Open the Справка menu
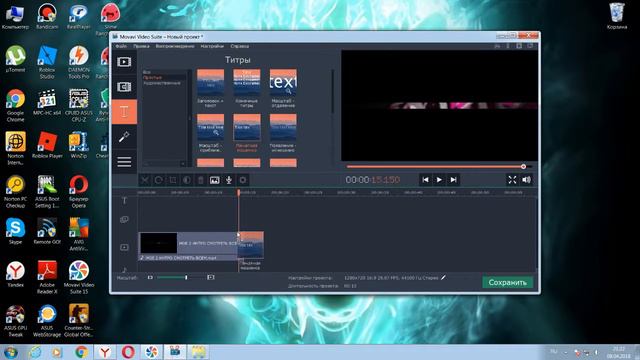 click(x=240, y=46)
